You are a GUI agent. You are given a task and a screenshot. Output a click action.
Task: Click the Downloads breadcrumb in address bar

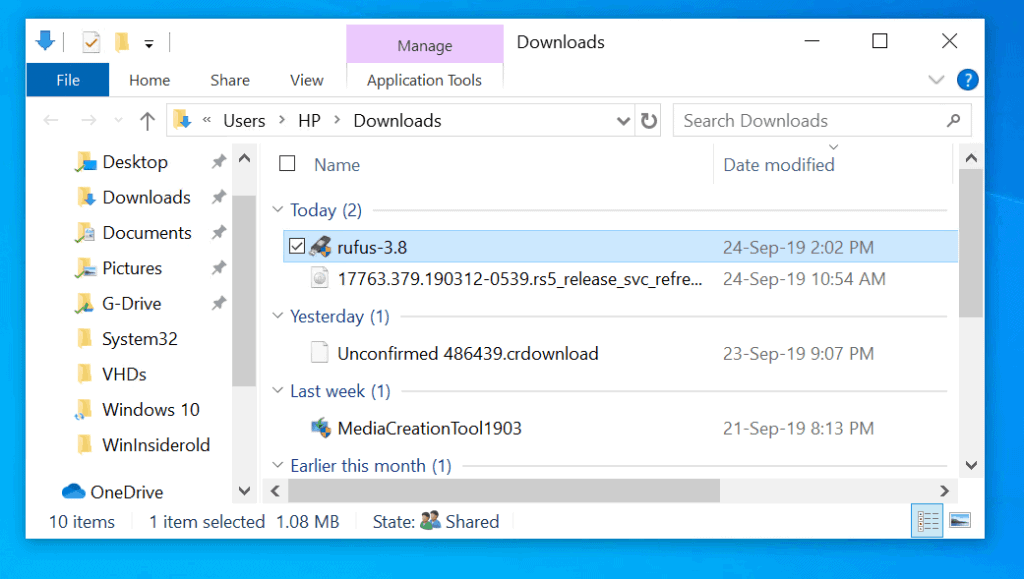click(397, 121)
